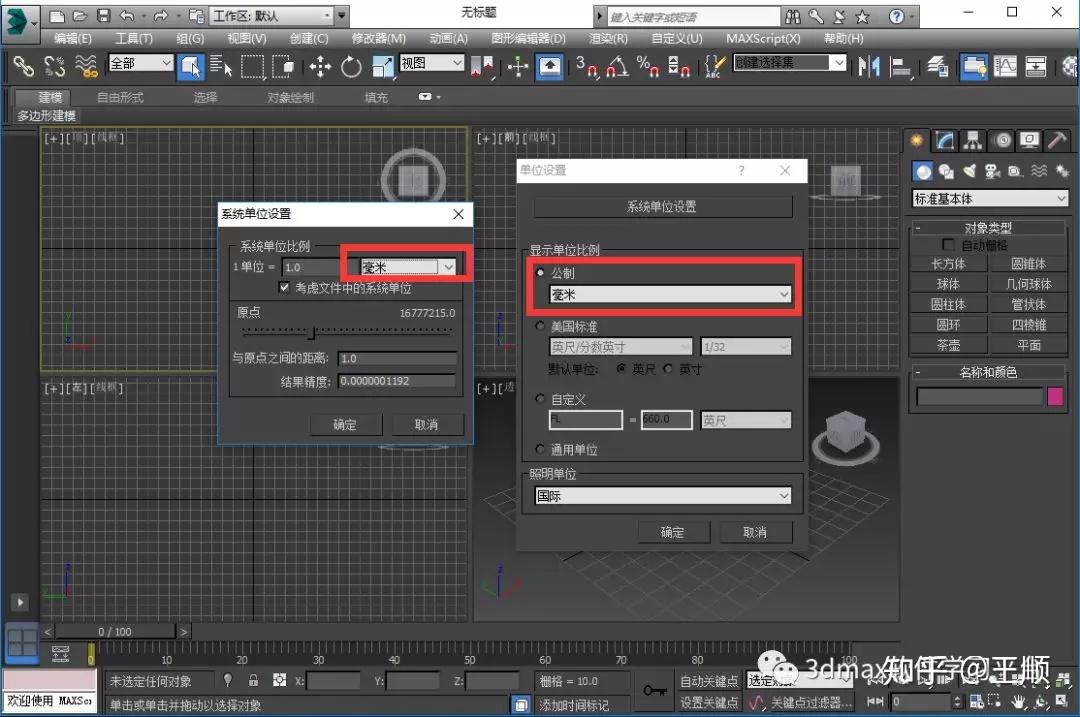1080x717 pixels.
Task: Select the 通用单位 radio button
Action: 541,449
